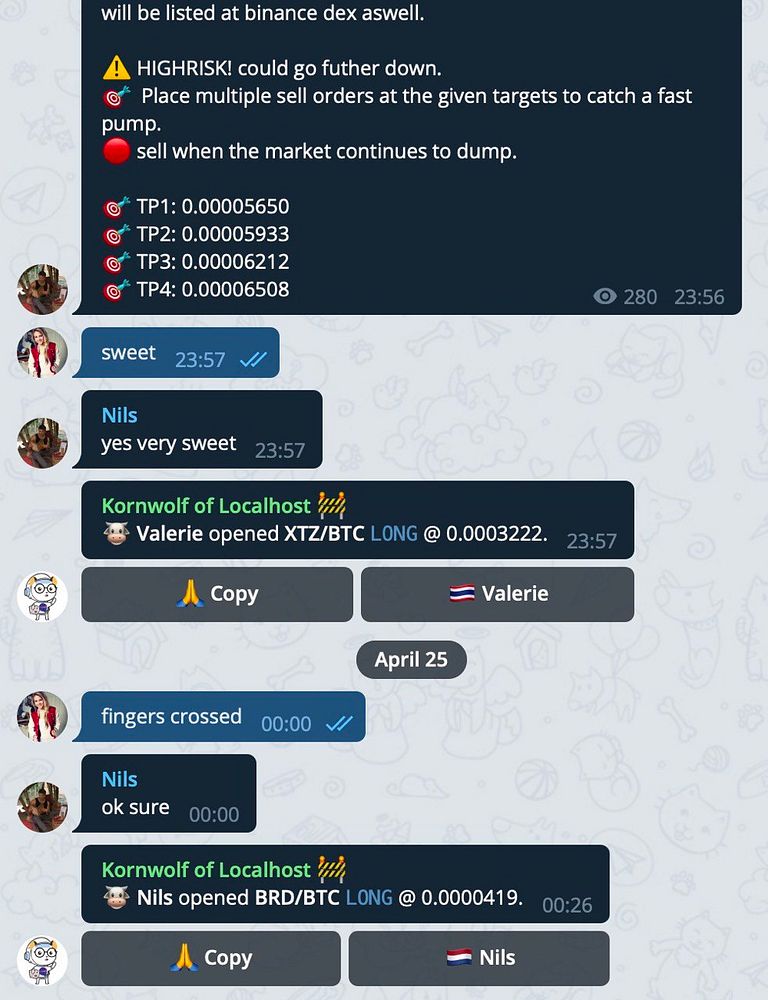Click the avatar next to 'fingers crossed' message
Viewport: 768px width, 1000px height.
click(42, 716)
